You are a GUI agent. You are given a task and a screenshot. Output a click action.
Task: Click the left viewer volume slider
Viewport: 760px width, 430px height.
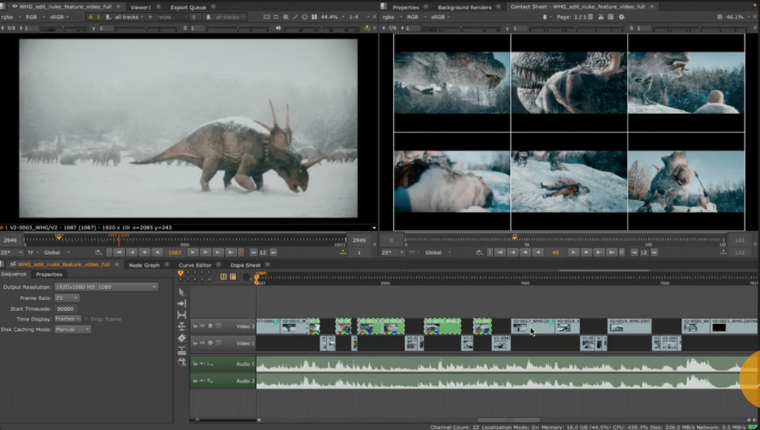click(324, 29)
